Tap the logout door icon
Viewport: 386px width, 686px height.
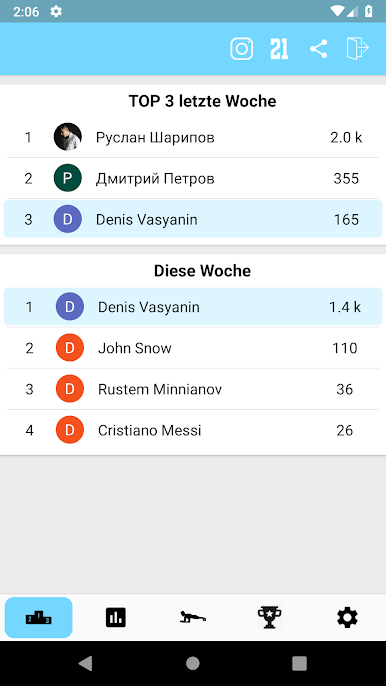(x=358, y=48)
